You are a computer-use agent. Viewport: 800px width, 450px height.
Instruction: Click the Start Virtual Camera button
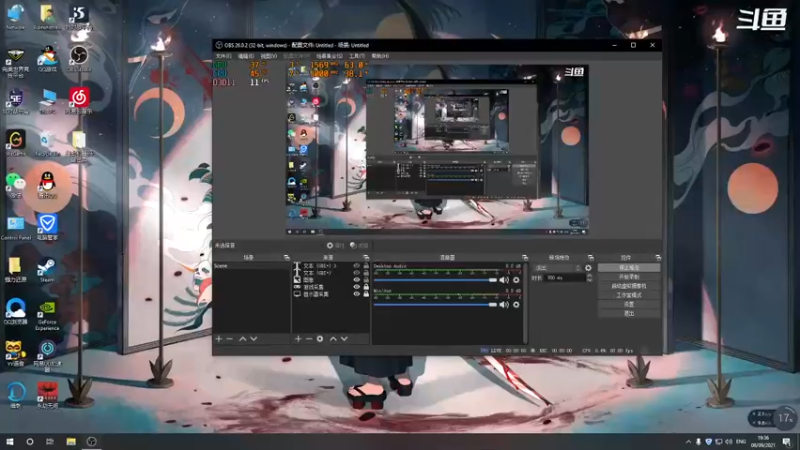click(629, 286)
